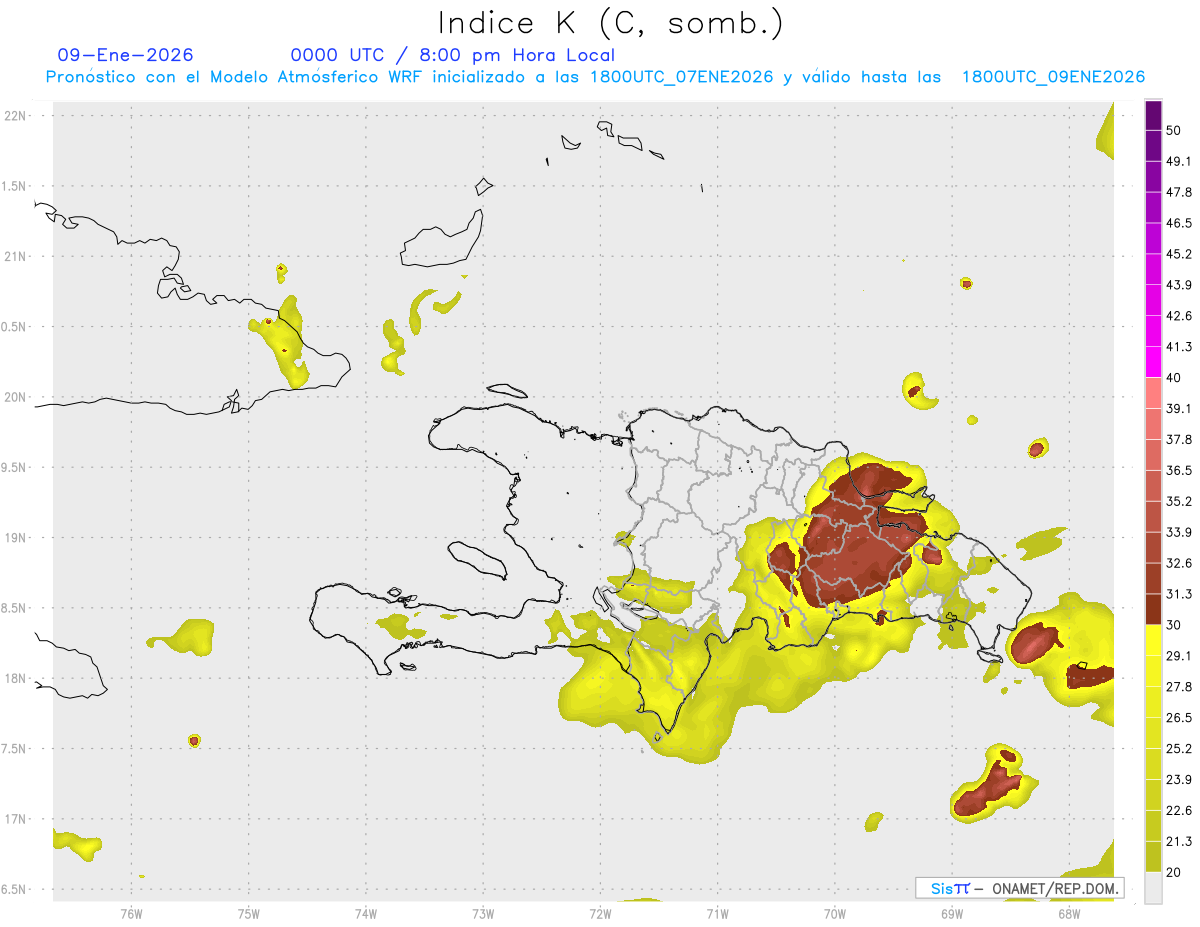Click the dark brown swatch between 30 and 31.3
The image size is (1200, 927).
coord(1153,609)
